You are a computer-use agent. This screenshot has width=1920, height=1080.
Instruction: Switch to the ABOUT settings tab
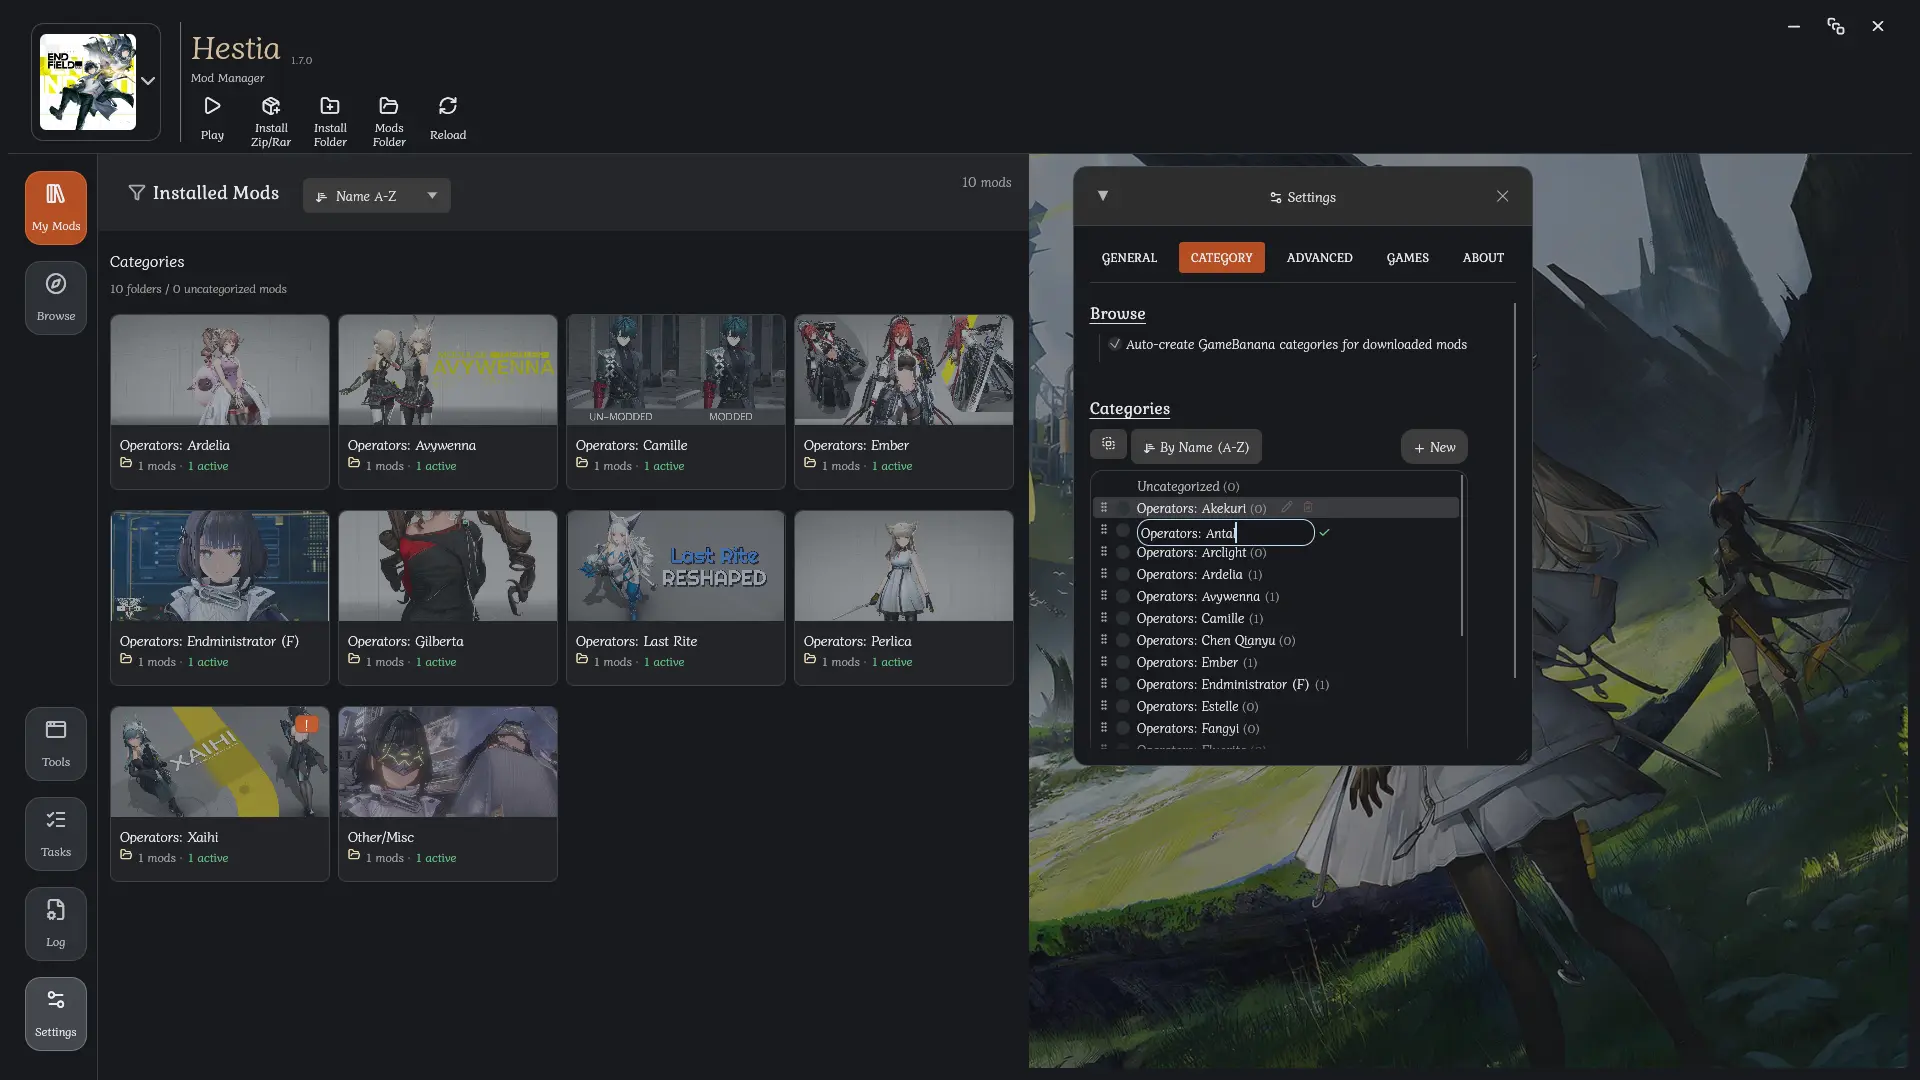coord(1483,257)
